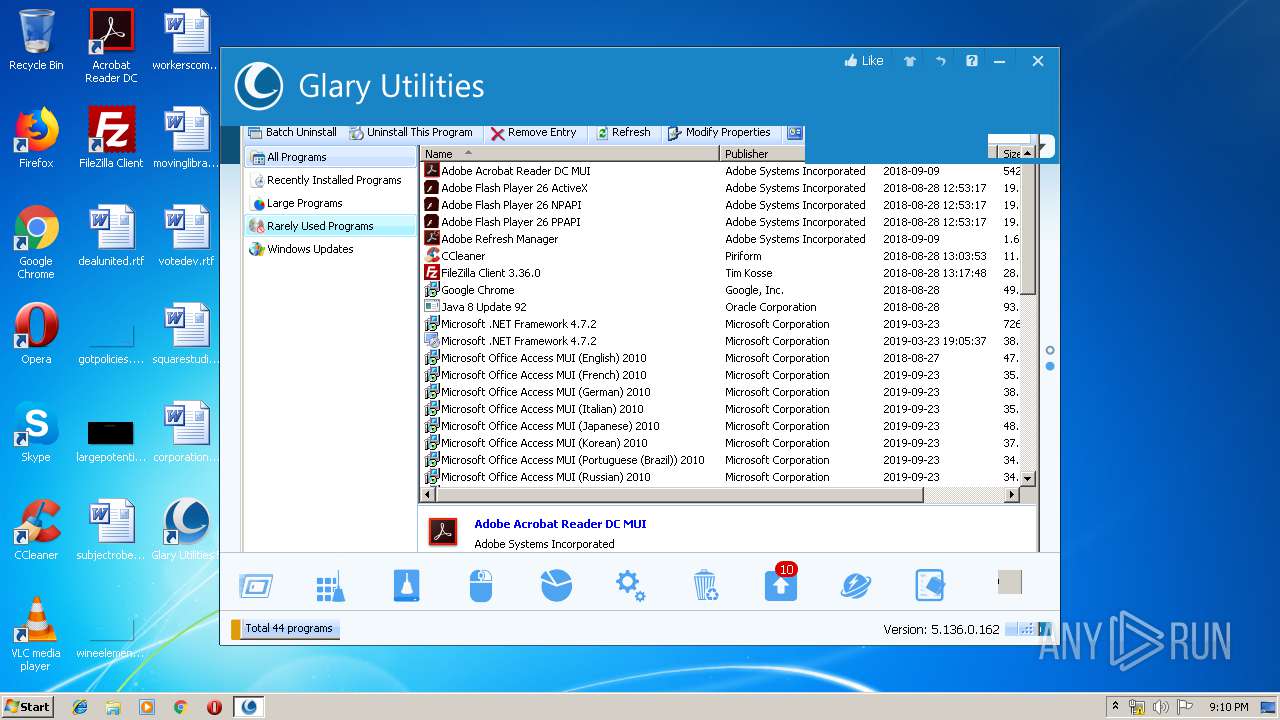Open Recycle Bin on desktop

coord(36,40)
